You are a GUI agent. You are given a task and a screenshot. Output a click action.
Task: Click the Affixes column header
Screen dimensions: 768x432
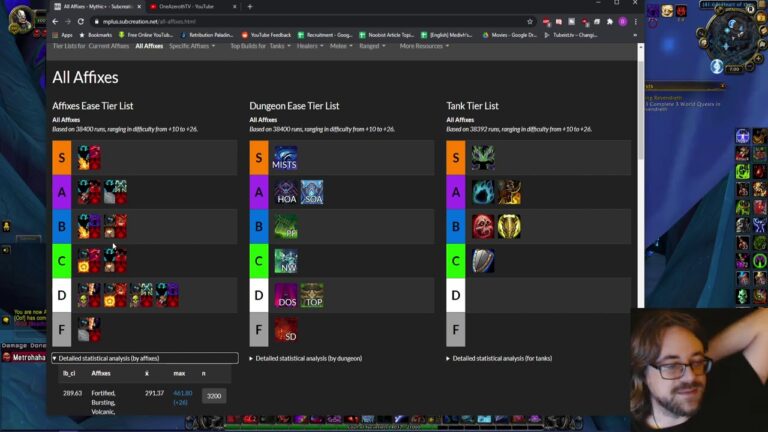point(101,373)
